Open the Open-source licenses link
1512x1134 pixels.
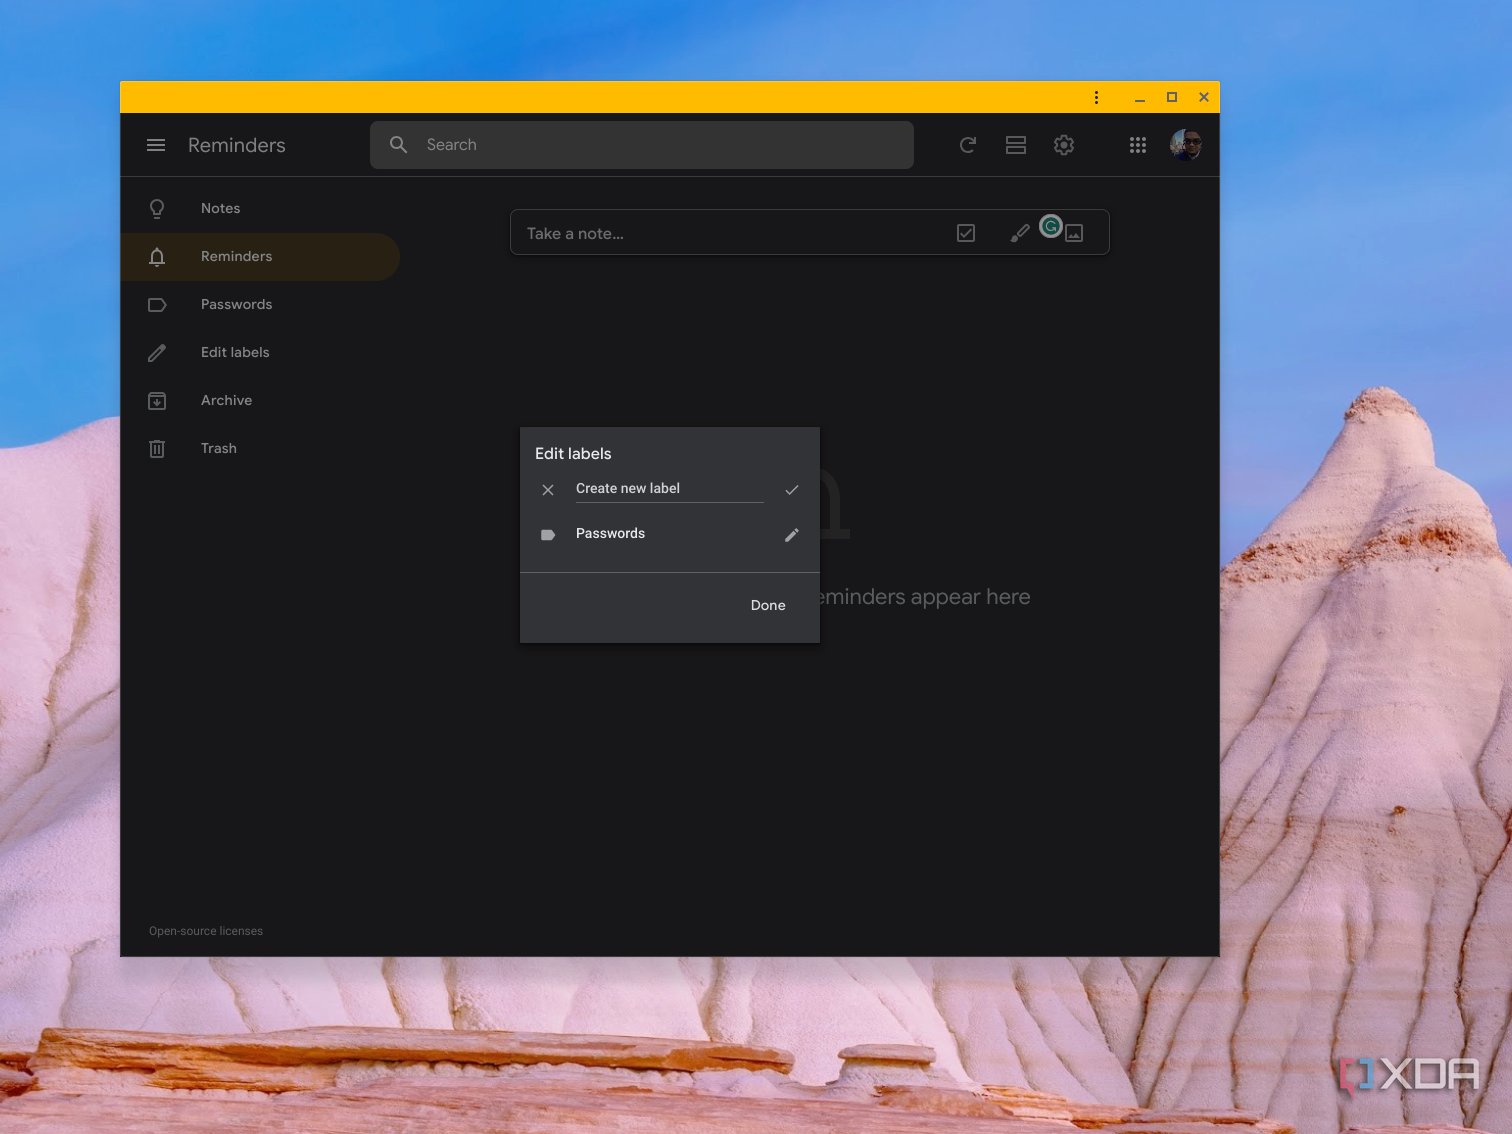pyautogui.click(x=206, y=931)
